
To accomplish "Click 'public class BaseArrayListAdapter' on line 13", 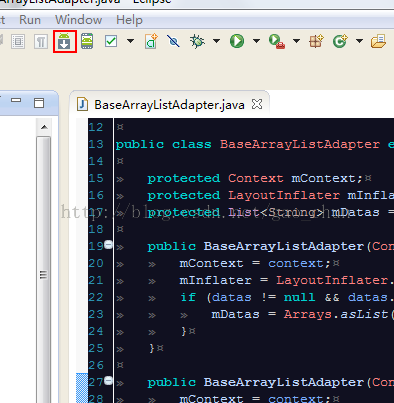I will [248, 144].
